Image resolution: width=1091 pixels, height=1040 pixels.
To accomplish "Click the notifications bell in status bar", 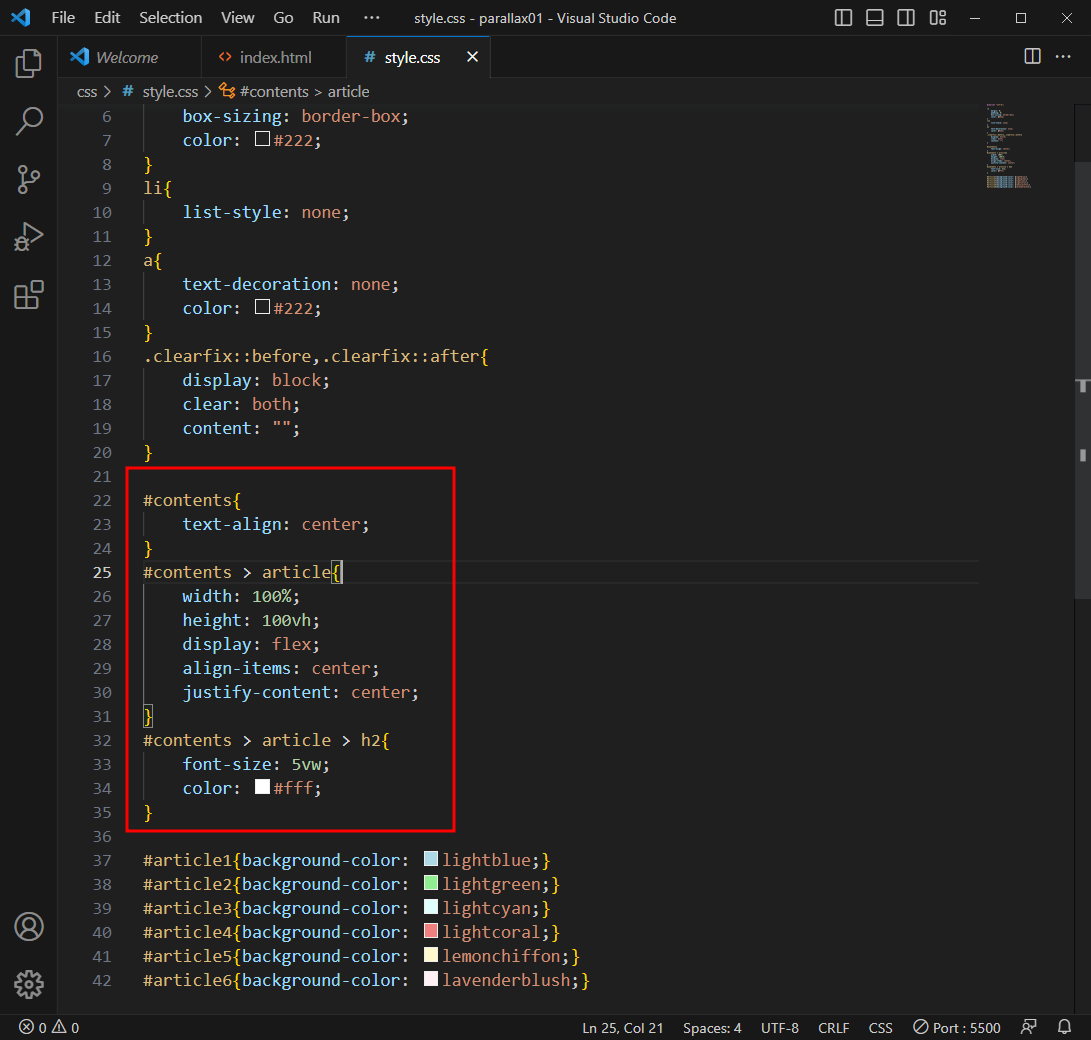I will (x=1065, y=1027).
